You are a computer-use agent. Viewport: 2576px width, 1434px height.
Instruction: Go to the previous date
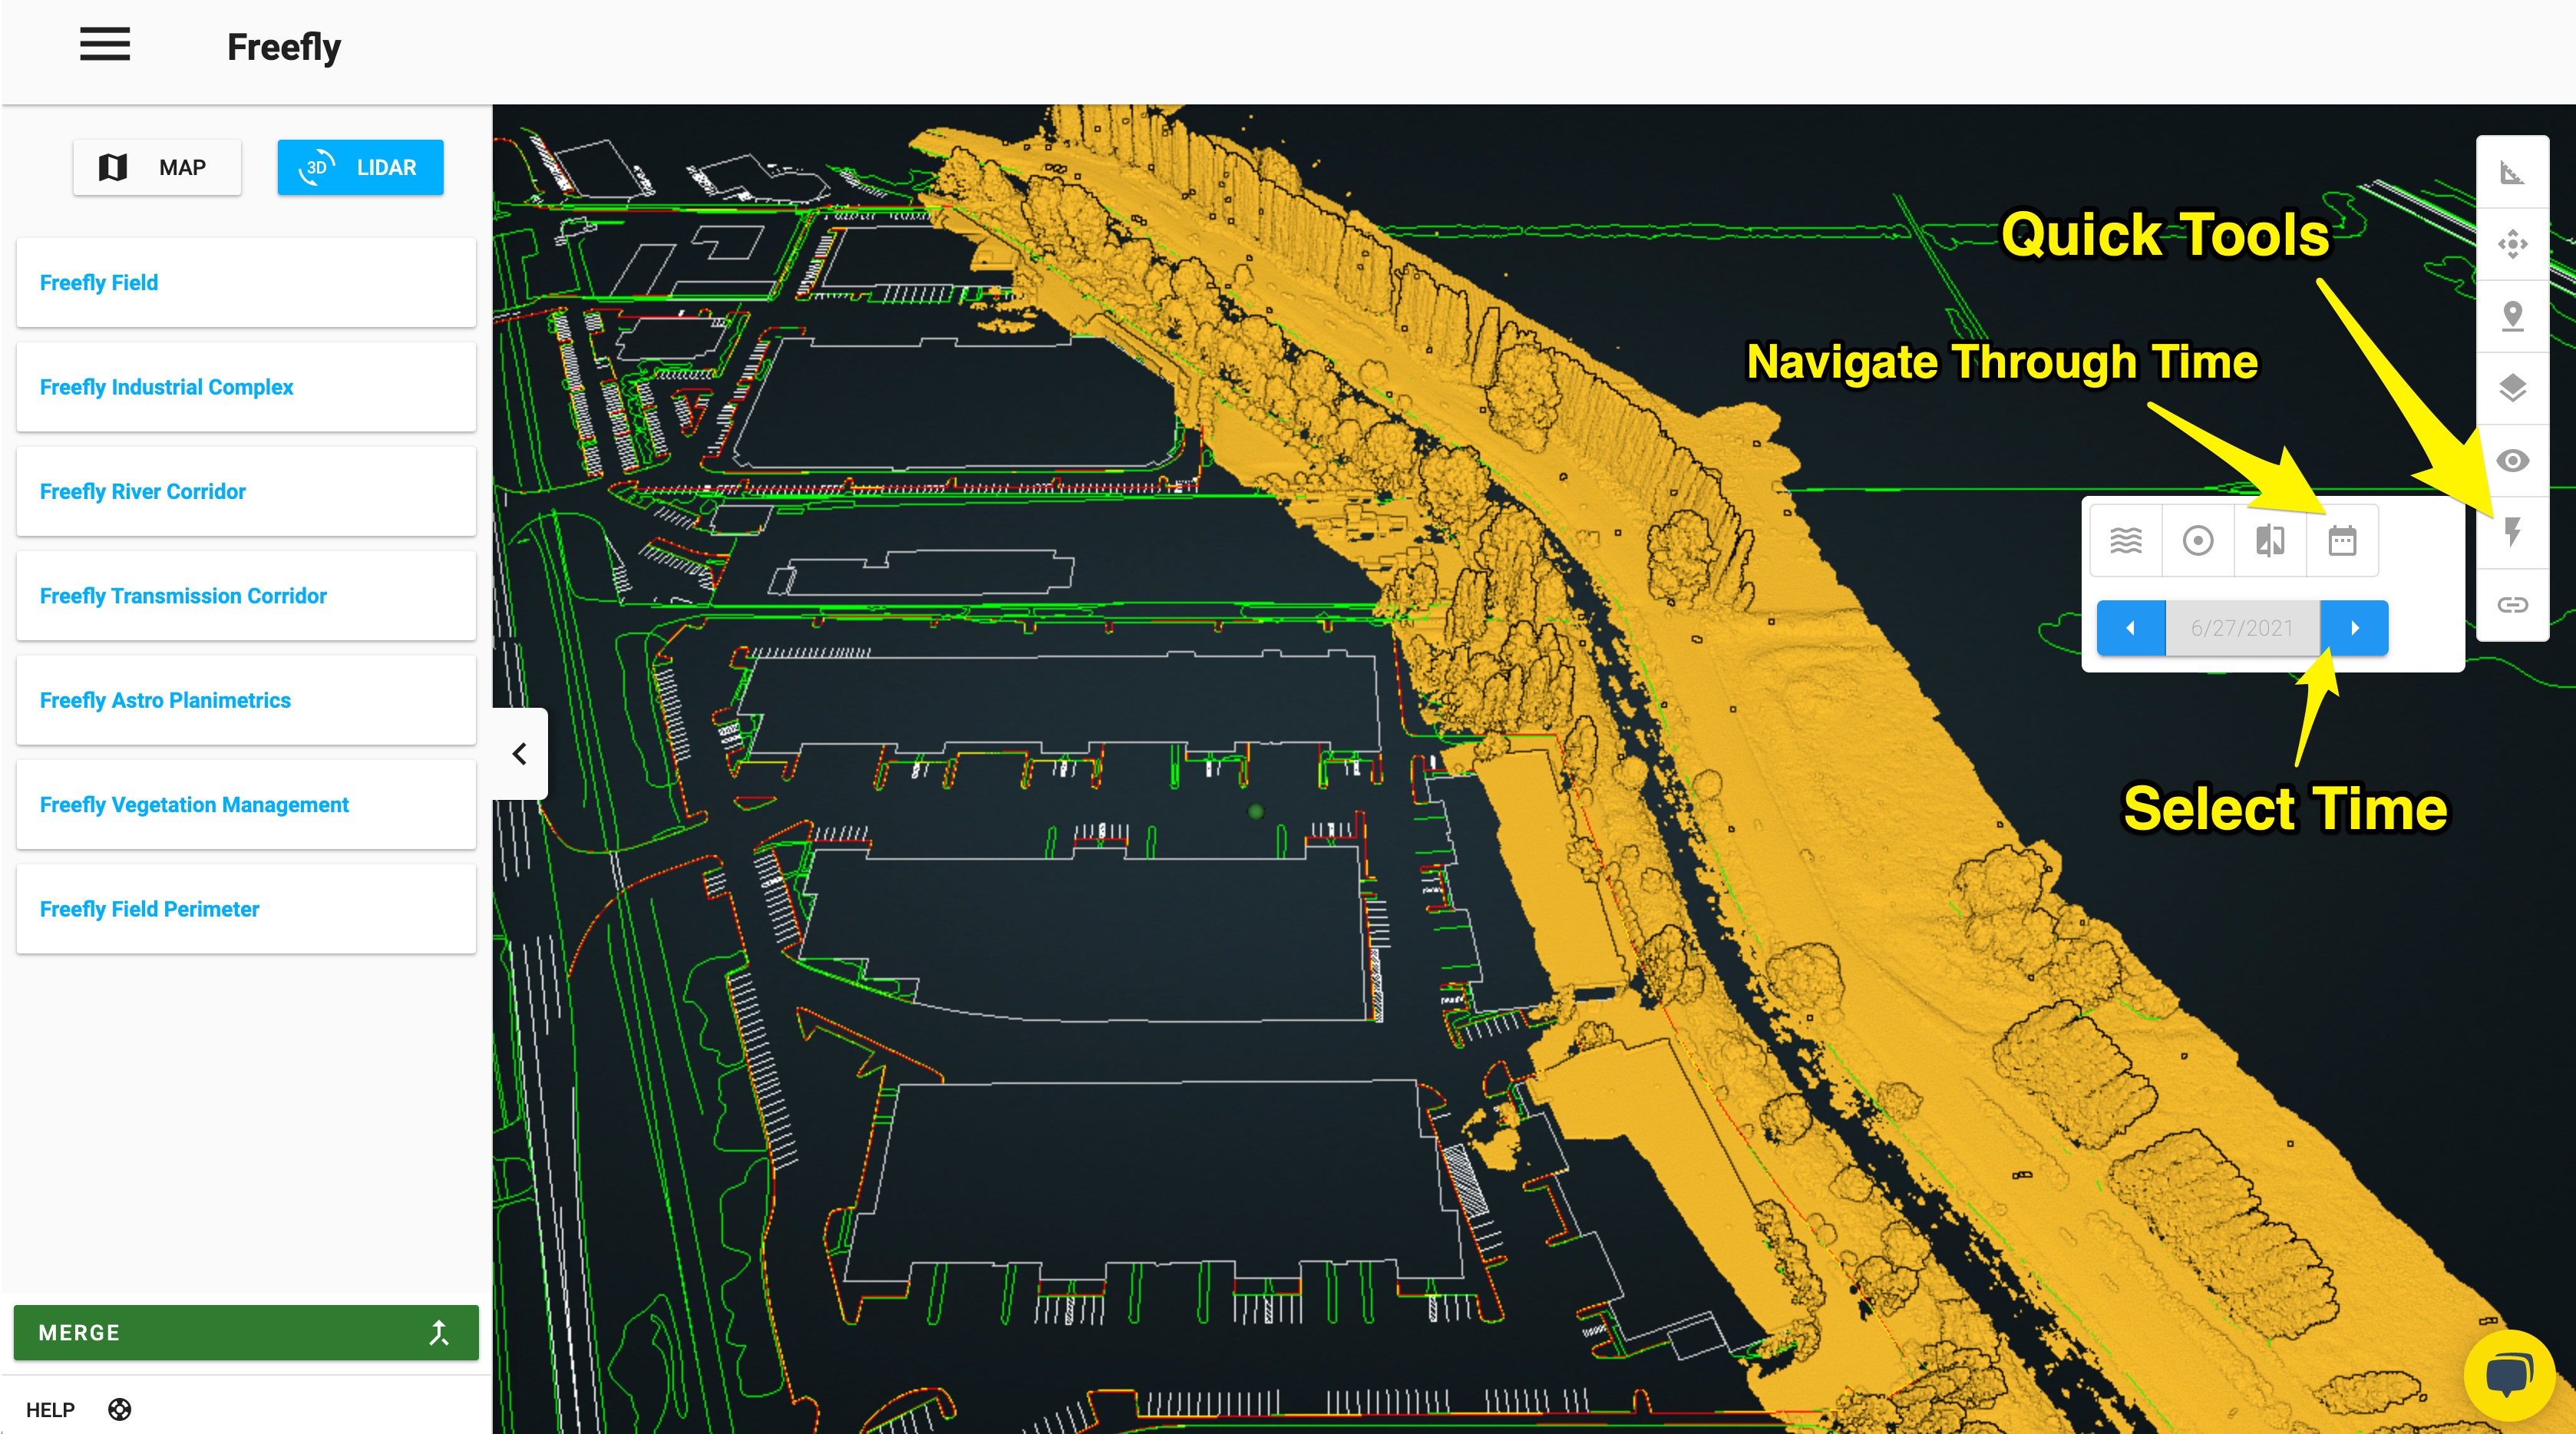(x=2131, y=628)
